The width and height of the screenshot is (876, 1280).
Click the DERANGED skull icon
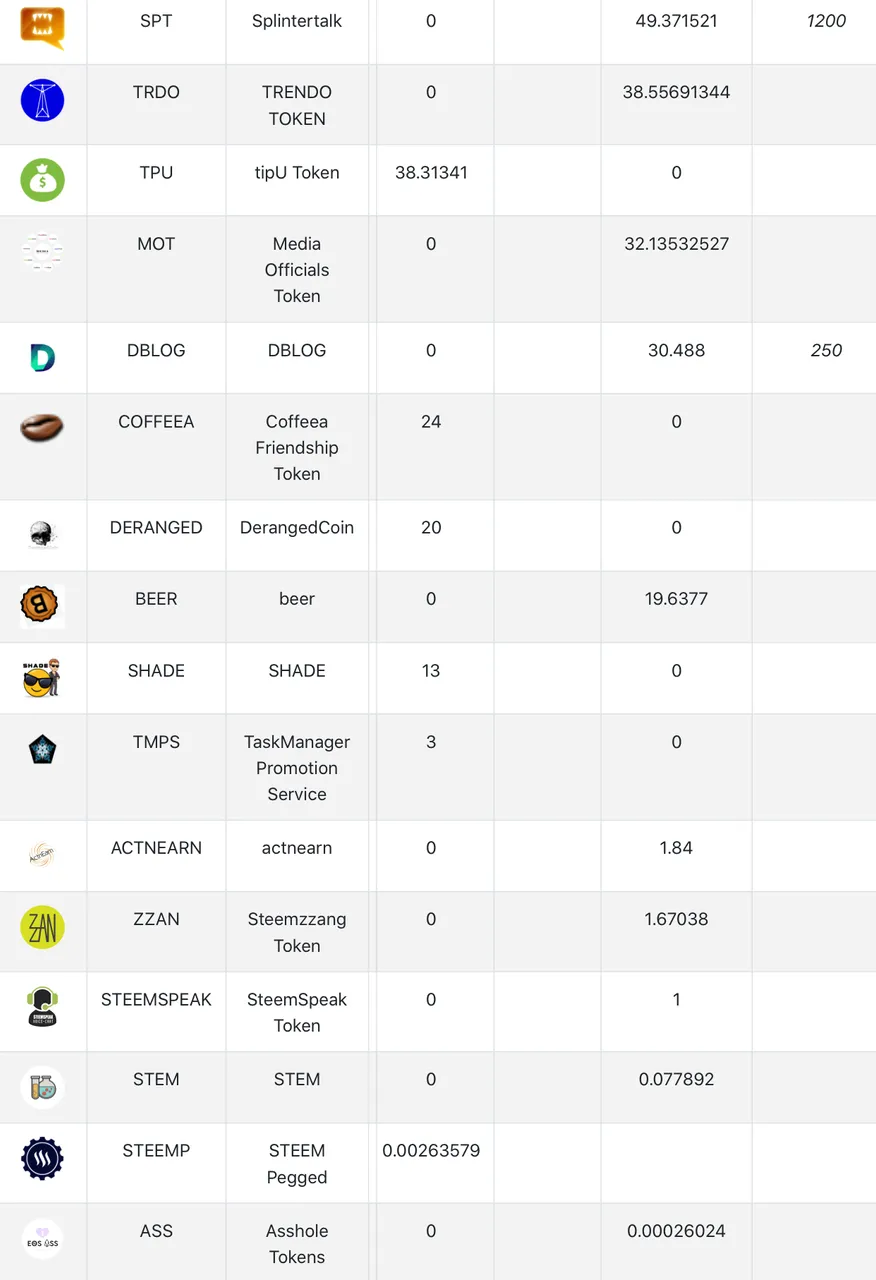pyautogui.click(x=42, y=535)
